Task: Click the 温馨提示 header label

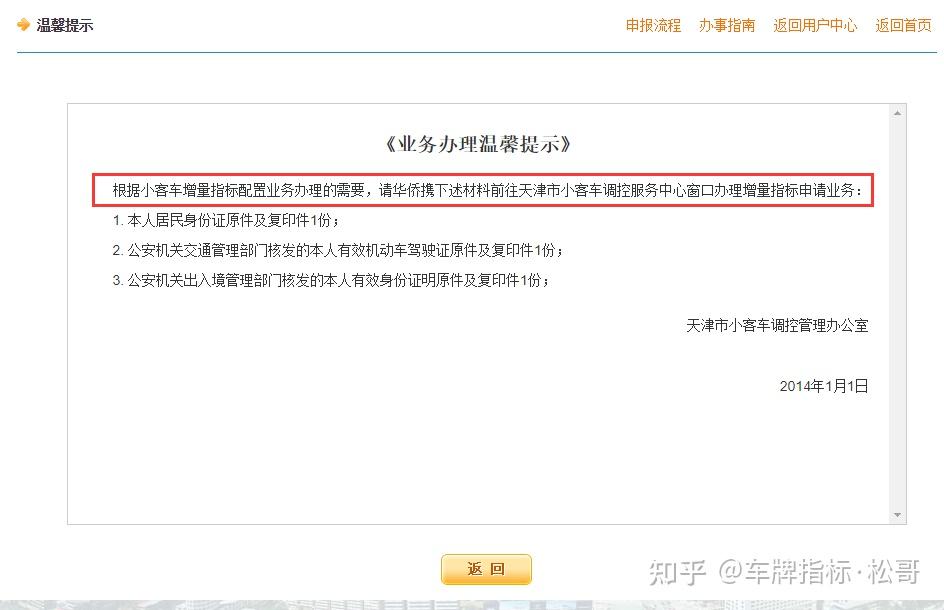Action: click(x=65, y=25)
